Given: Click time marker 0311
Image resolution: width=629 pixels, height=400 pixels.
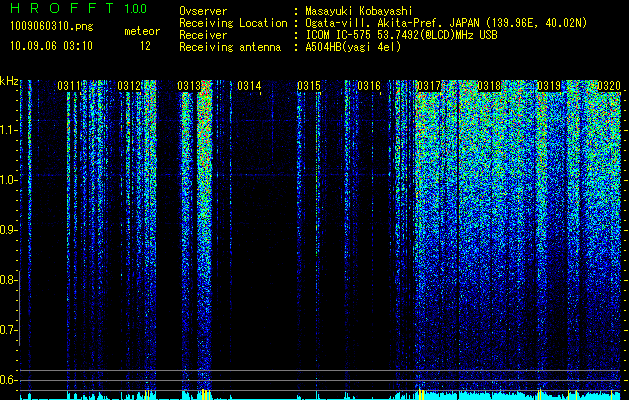Looking at the screenshot, I should [69, 86].
